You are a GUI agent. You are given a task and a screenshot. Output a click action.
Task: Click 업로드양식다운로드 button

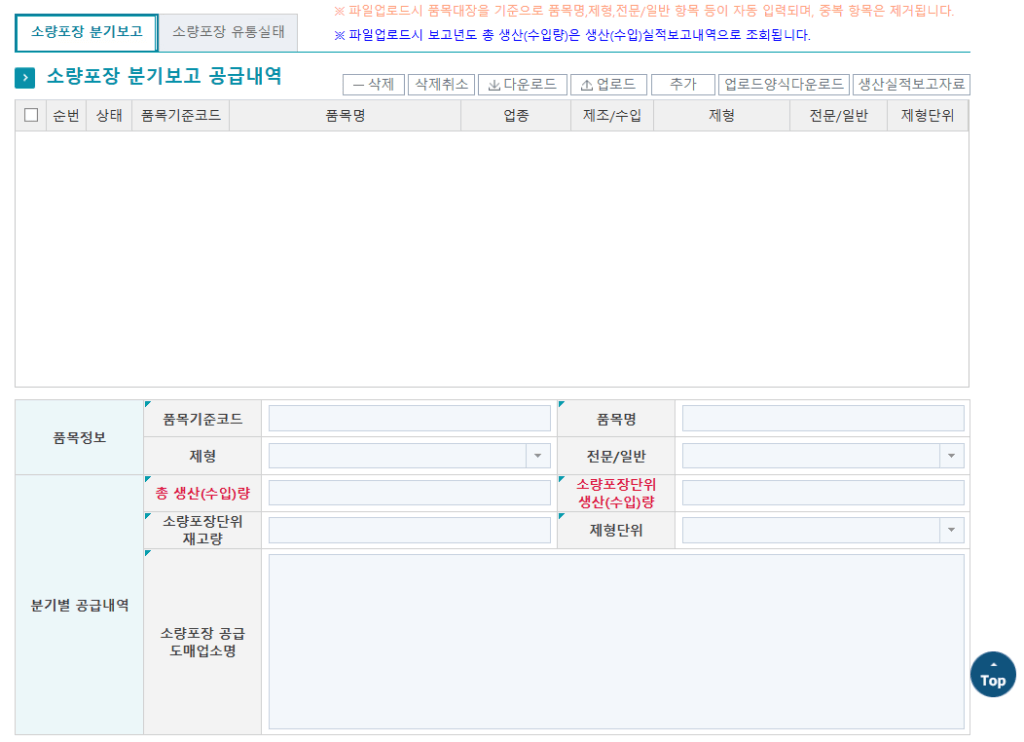click(784, 85)
